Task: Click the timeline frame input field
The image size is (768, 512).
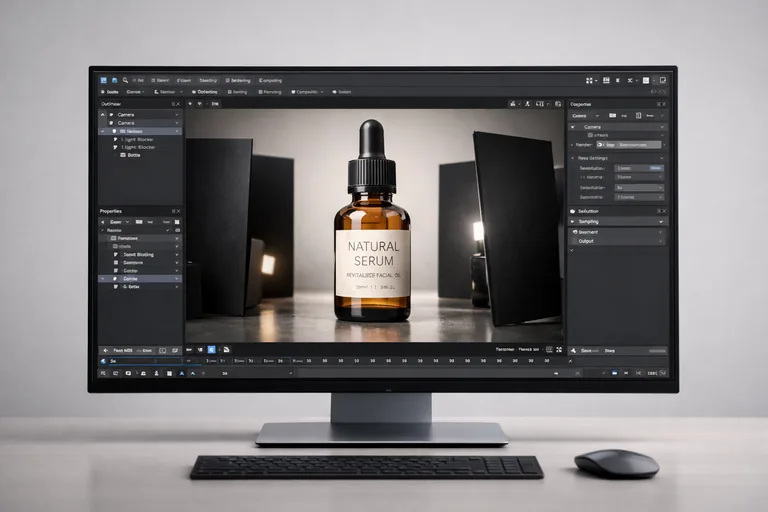Action: (144, 361)
